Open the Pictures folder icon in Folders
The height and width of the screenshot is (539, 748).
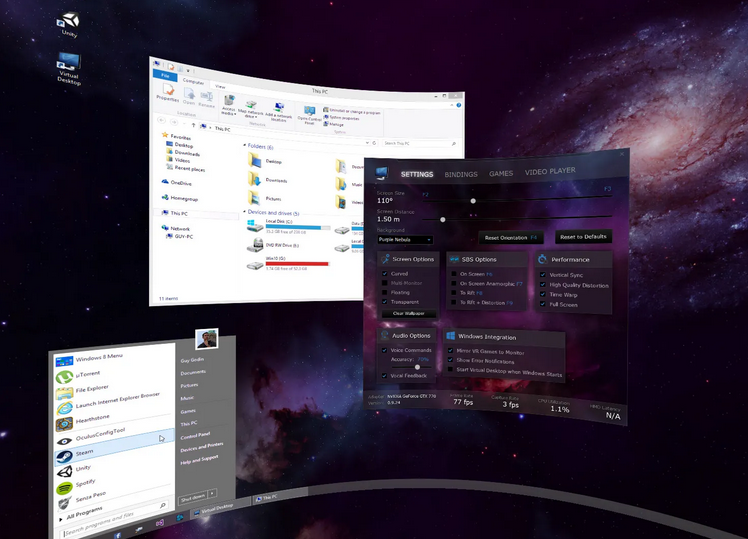point(254,197)
